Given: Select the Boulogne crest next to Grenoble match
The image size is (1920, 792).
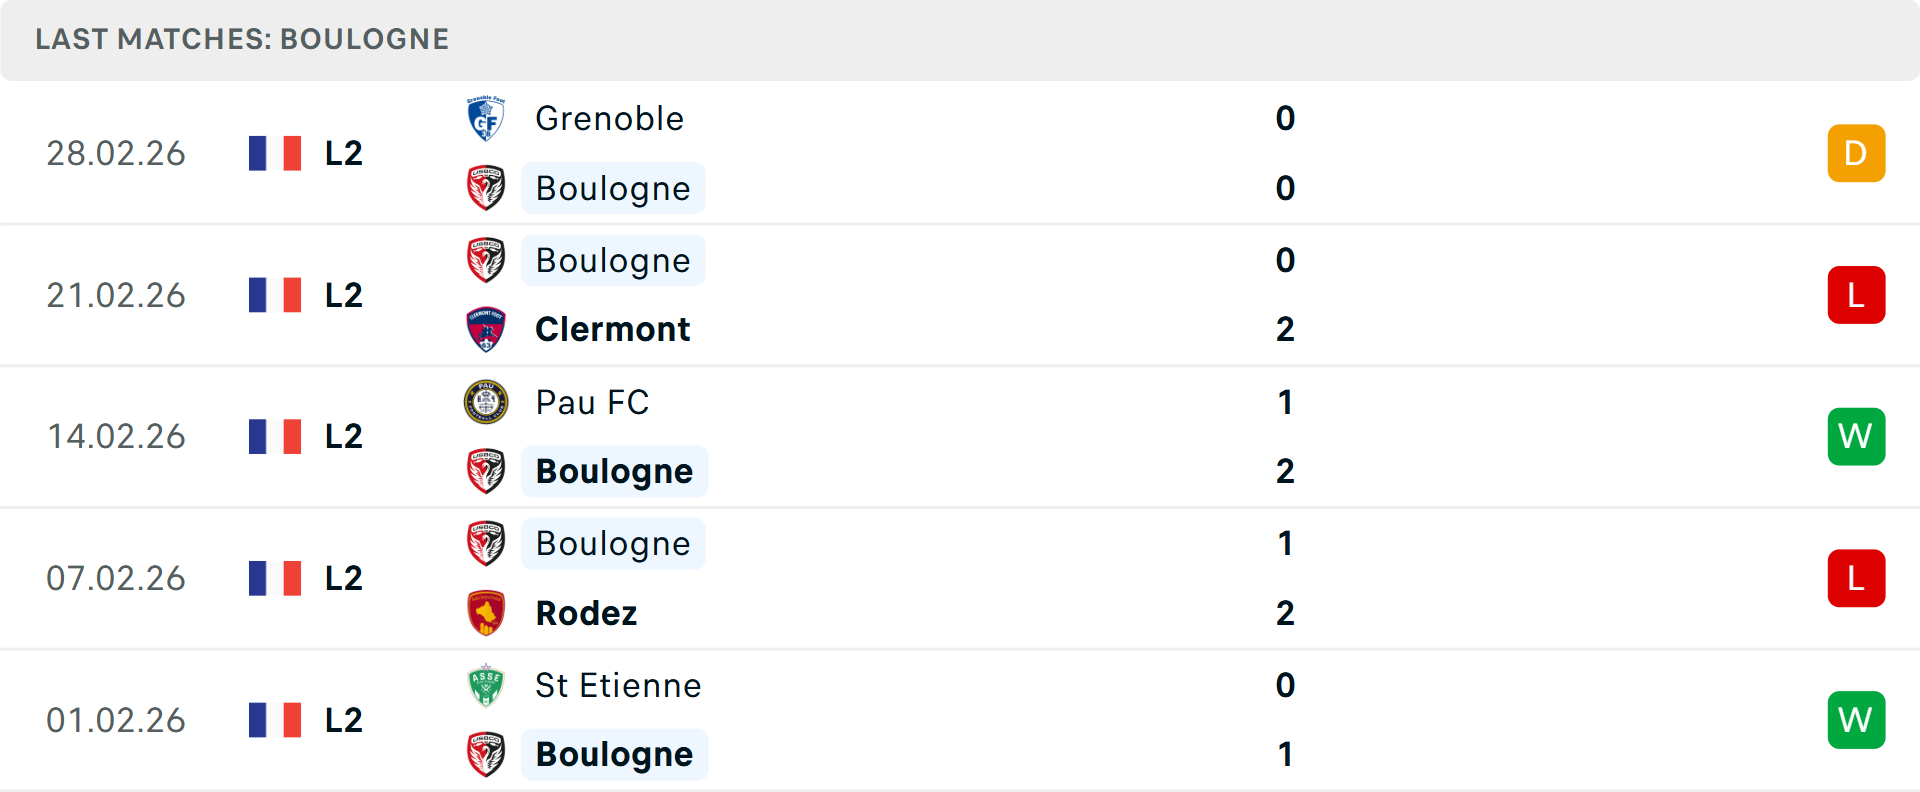Looking at the screenshot, I should pyautogui.click(x=487, y=188).
